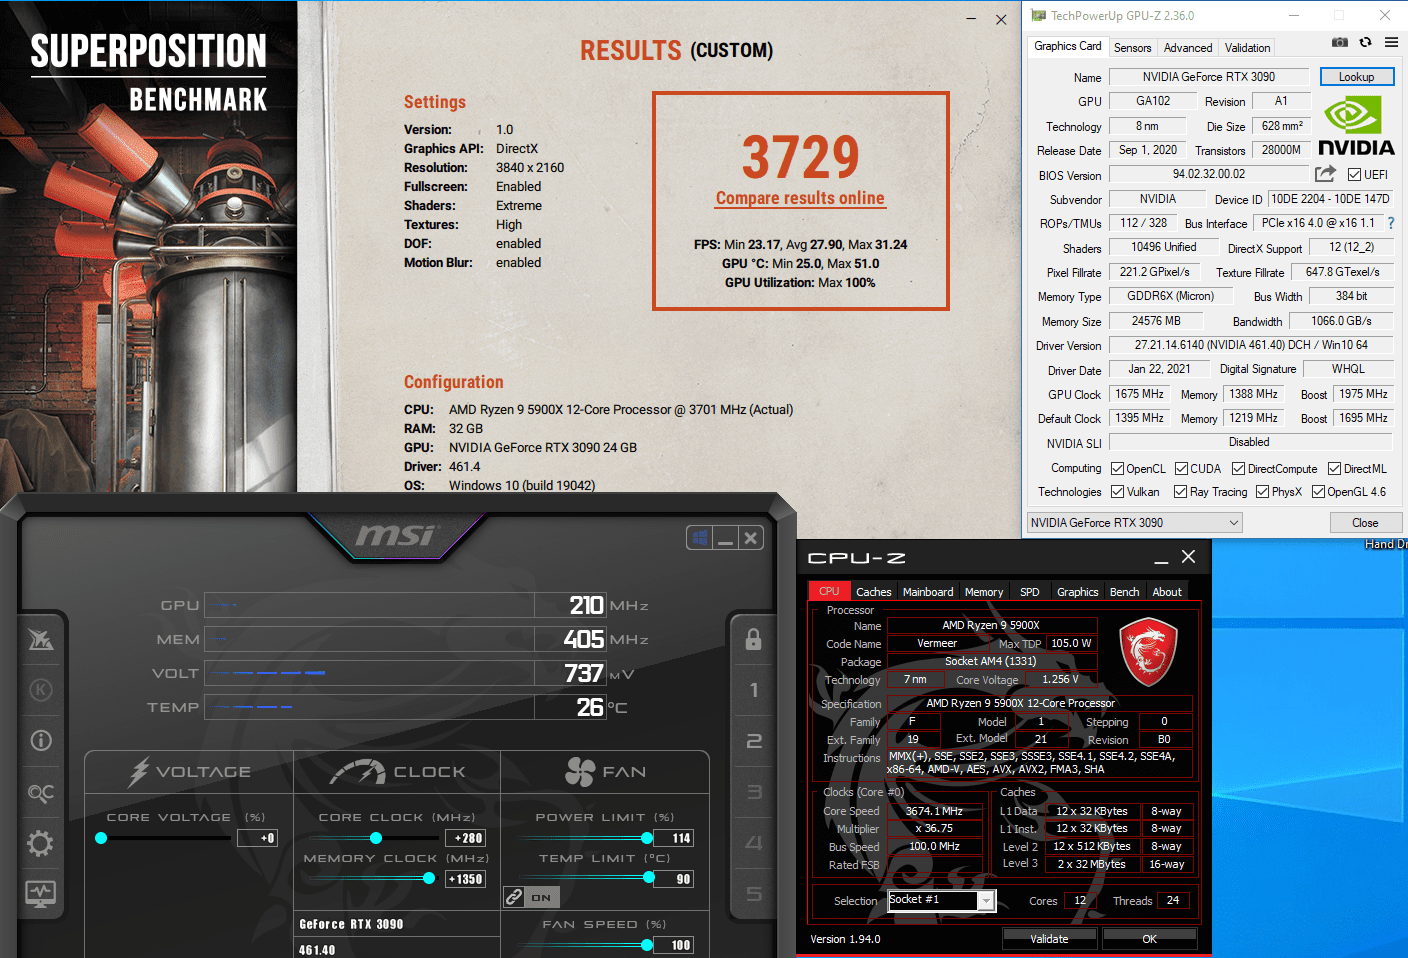Click the Core Clock slider handle
This screenshot has width=1408, height=958.
pos(376,838)
